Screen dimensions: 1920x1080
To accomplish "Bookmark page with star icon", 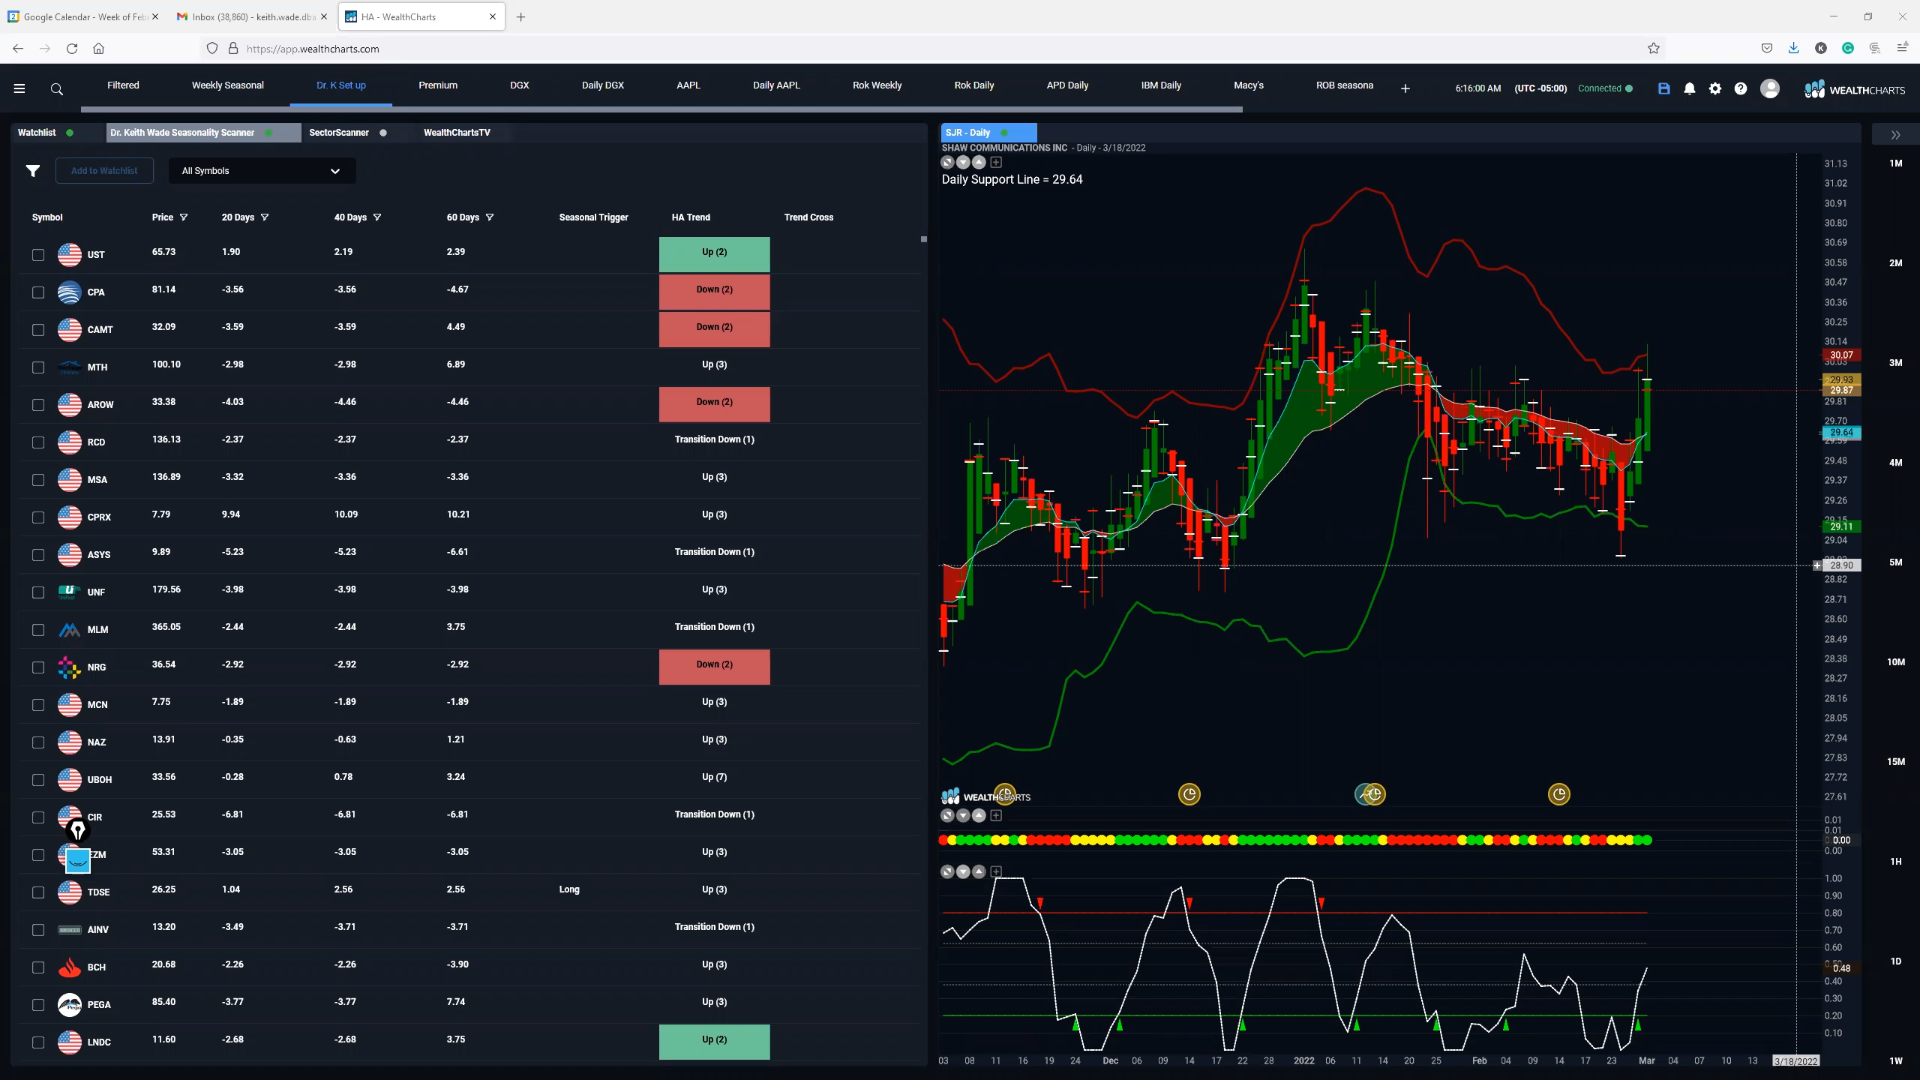I will tap(1654, 48).
